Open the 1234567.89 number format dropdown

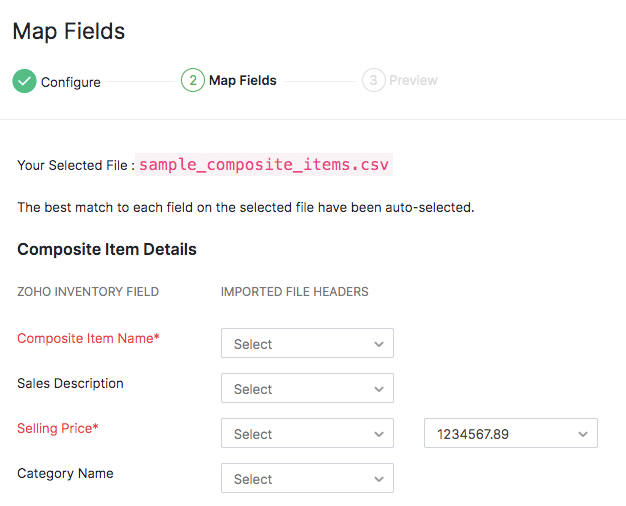click(510, 433)
